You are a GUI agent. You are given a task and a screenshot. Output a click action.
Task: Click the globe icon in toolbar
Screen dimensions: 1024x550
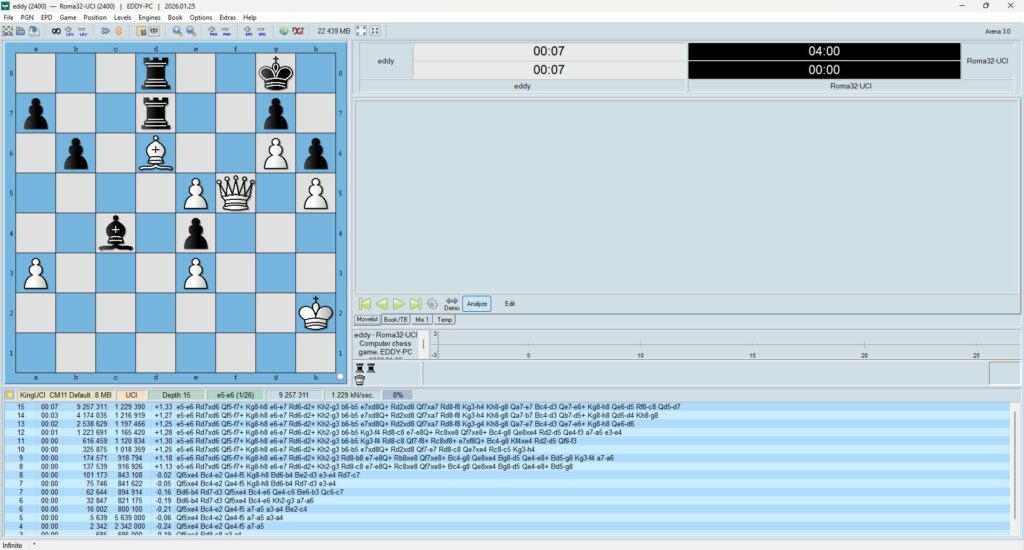(284, 31)
